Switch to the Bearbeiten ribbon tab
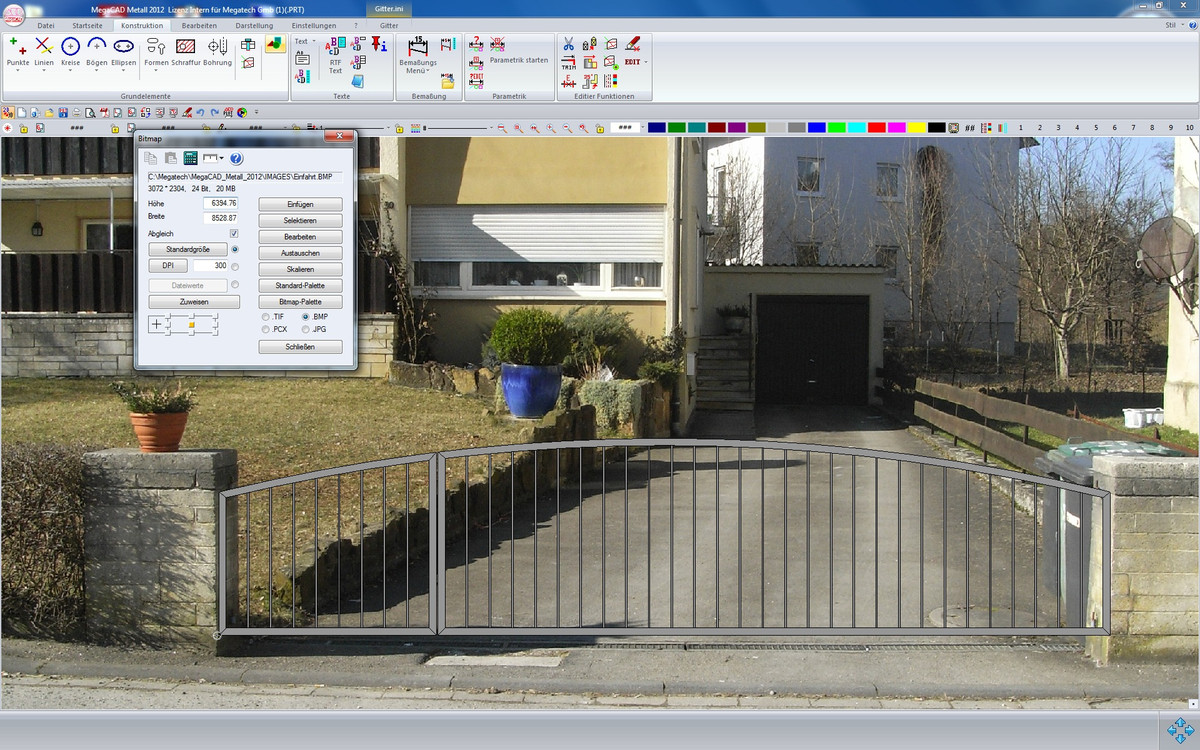Viewport: 1200px width, 750px height. click(199, 25)
